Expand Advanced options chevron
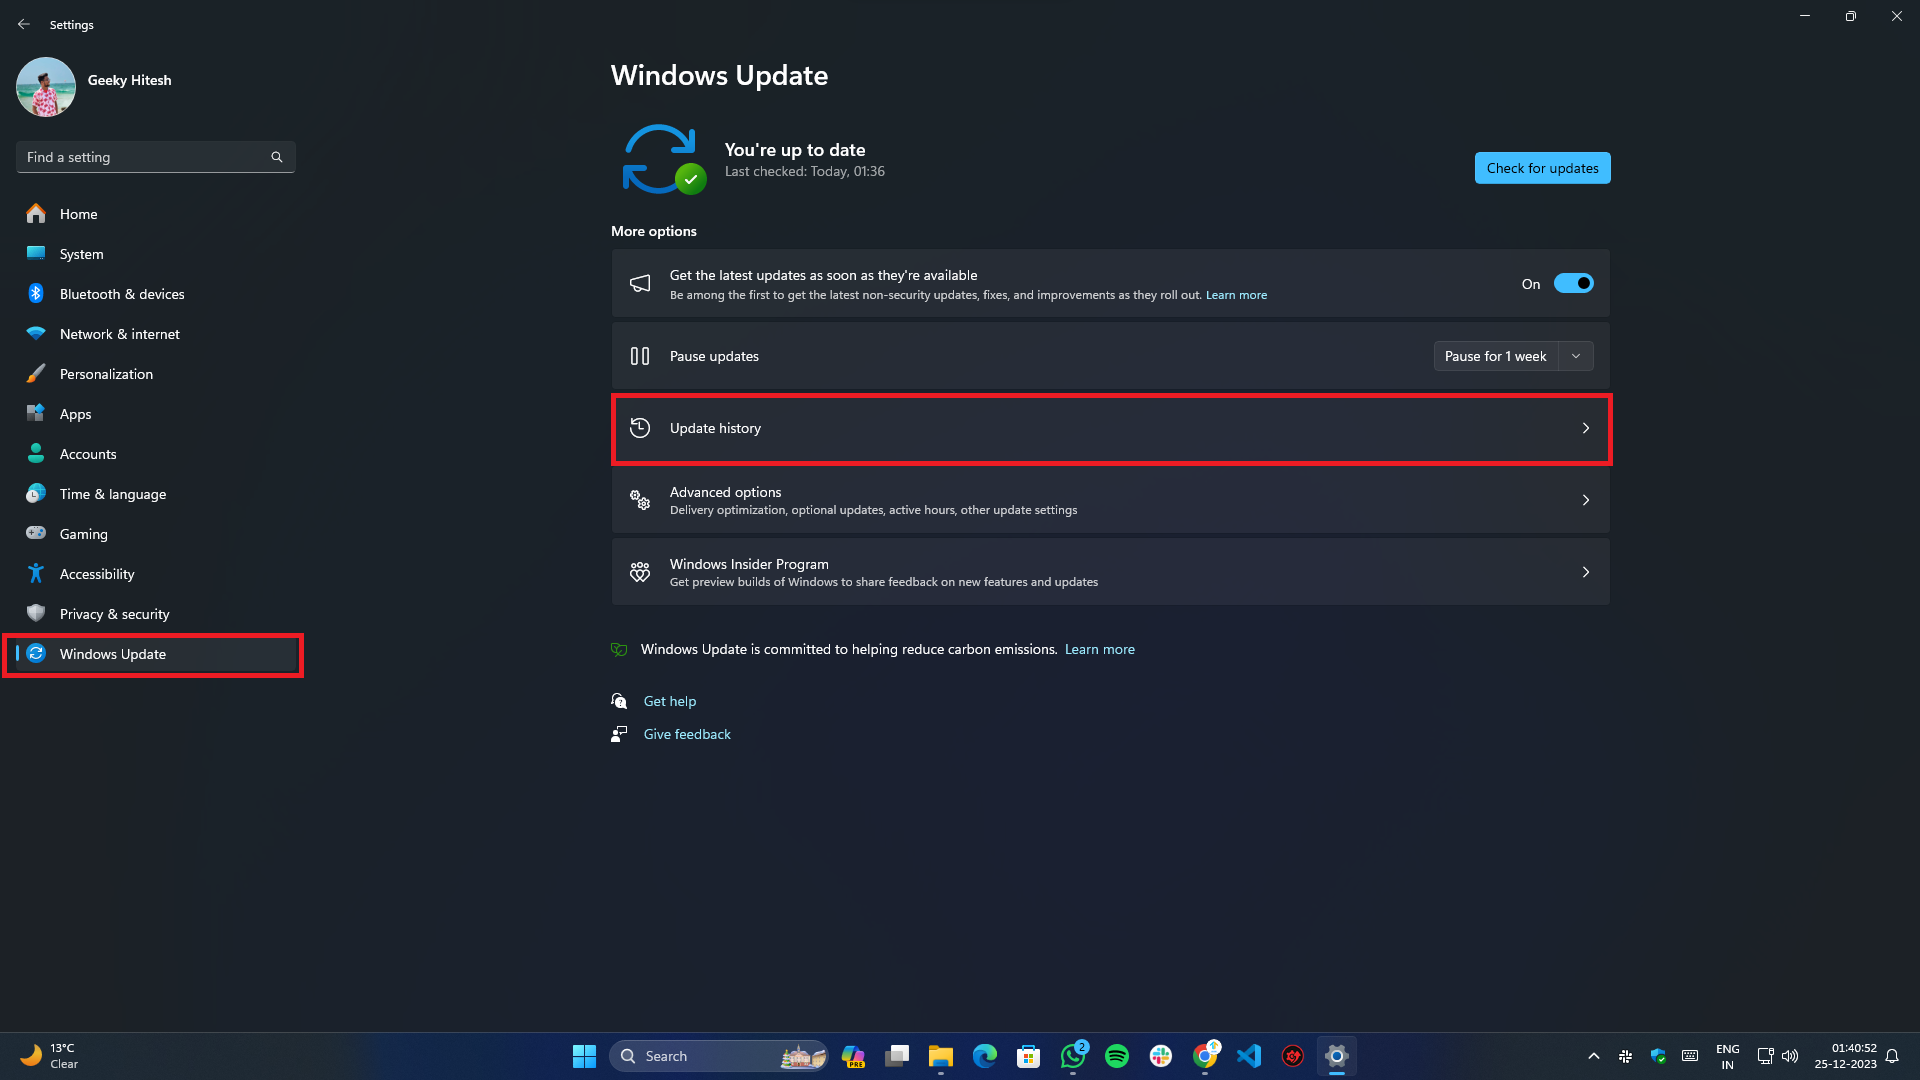1920x1080 pixels. 1586,500
